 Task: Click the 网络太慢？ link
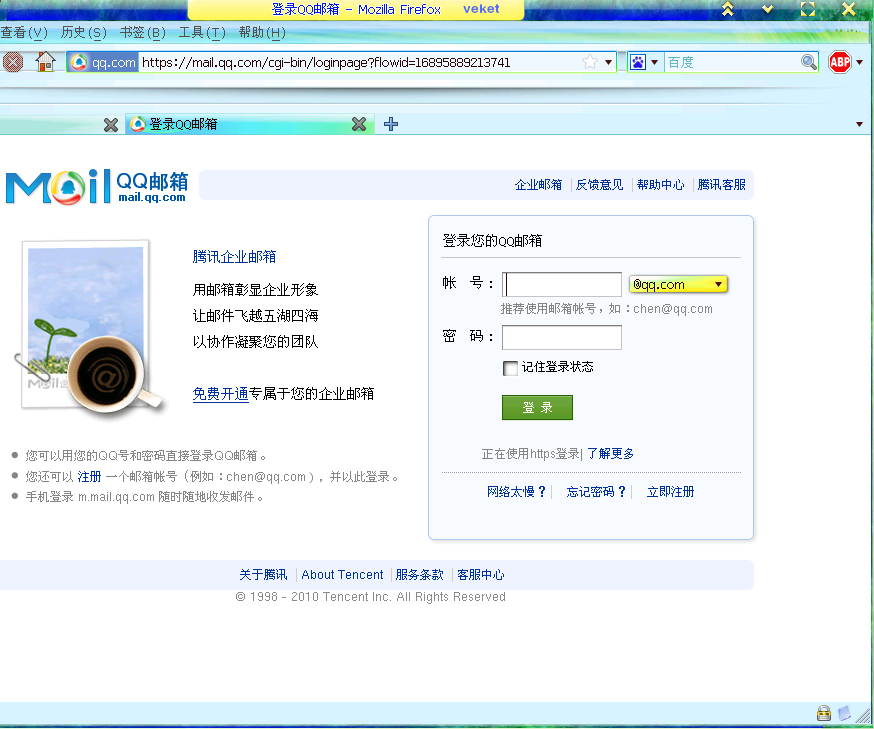pyautogui.click(x=516, y=492)
